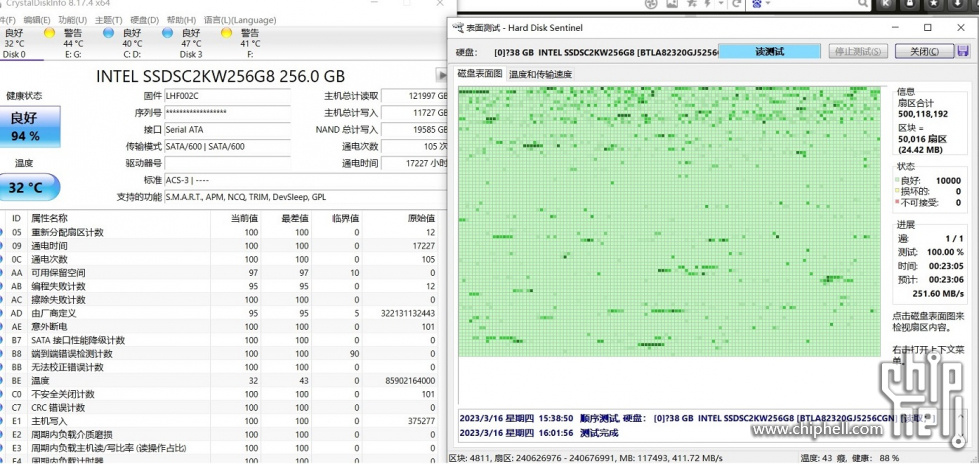
Task: Click the 关闭(C) button
Action: (924, 51)
